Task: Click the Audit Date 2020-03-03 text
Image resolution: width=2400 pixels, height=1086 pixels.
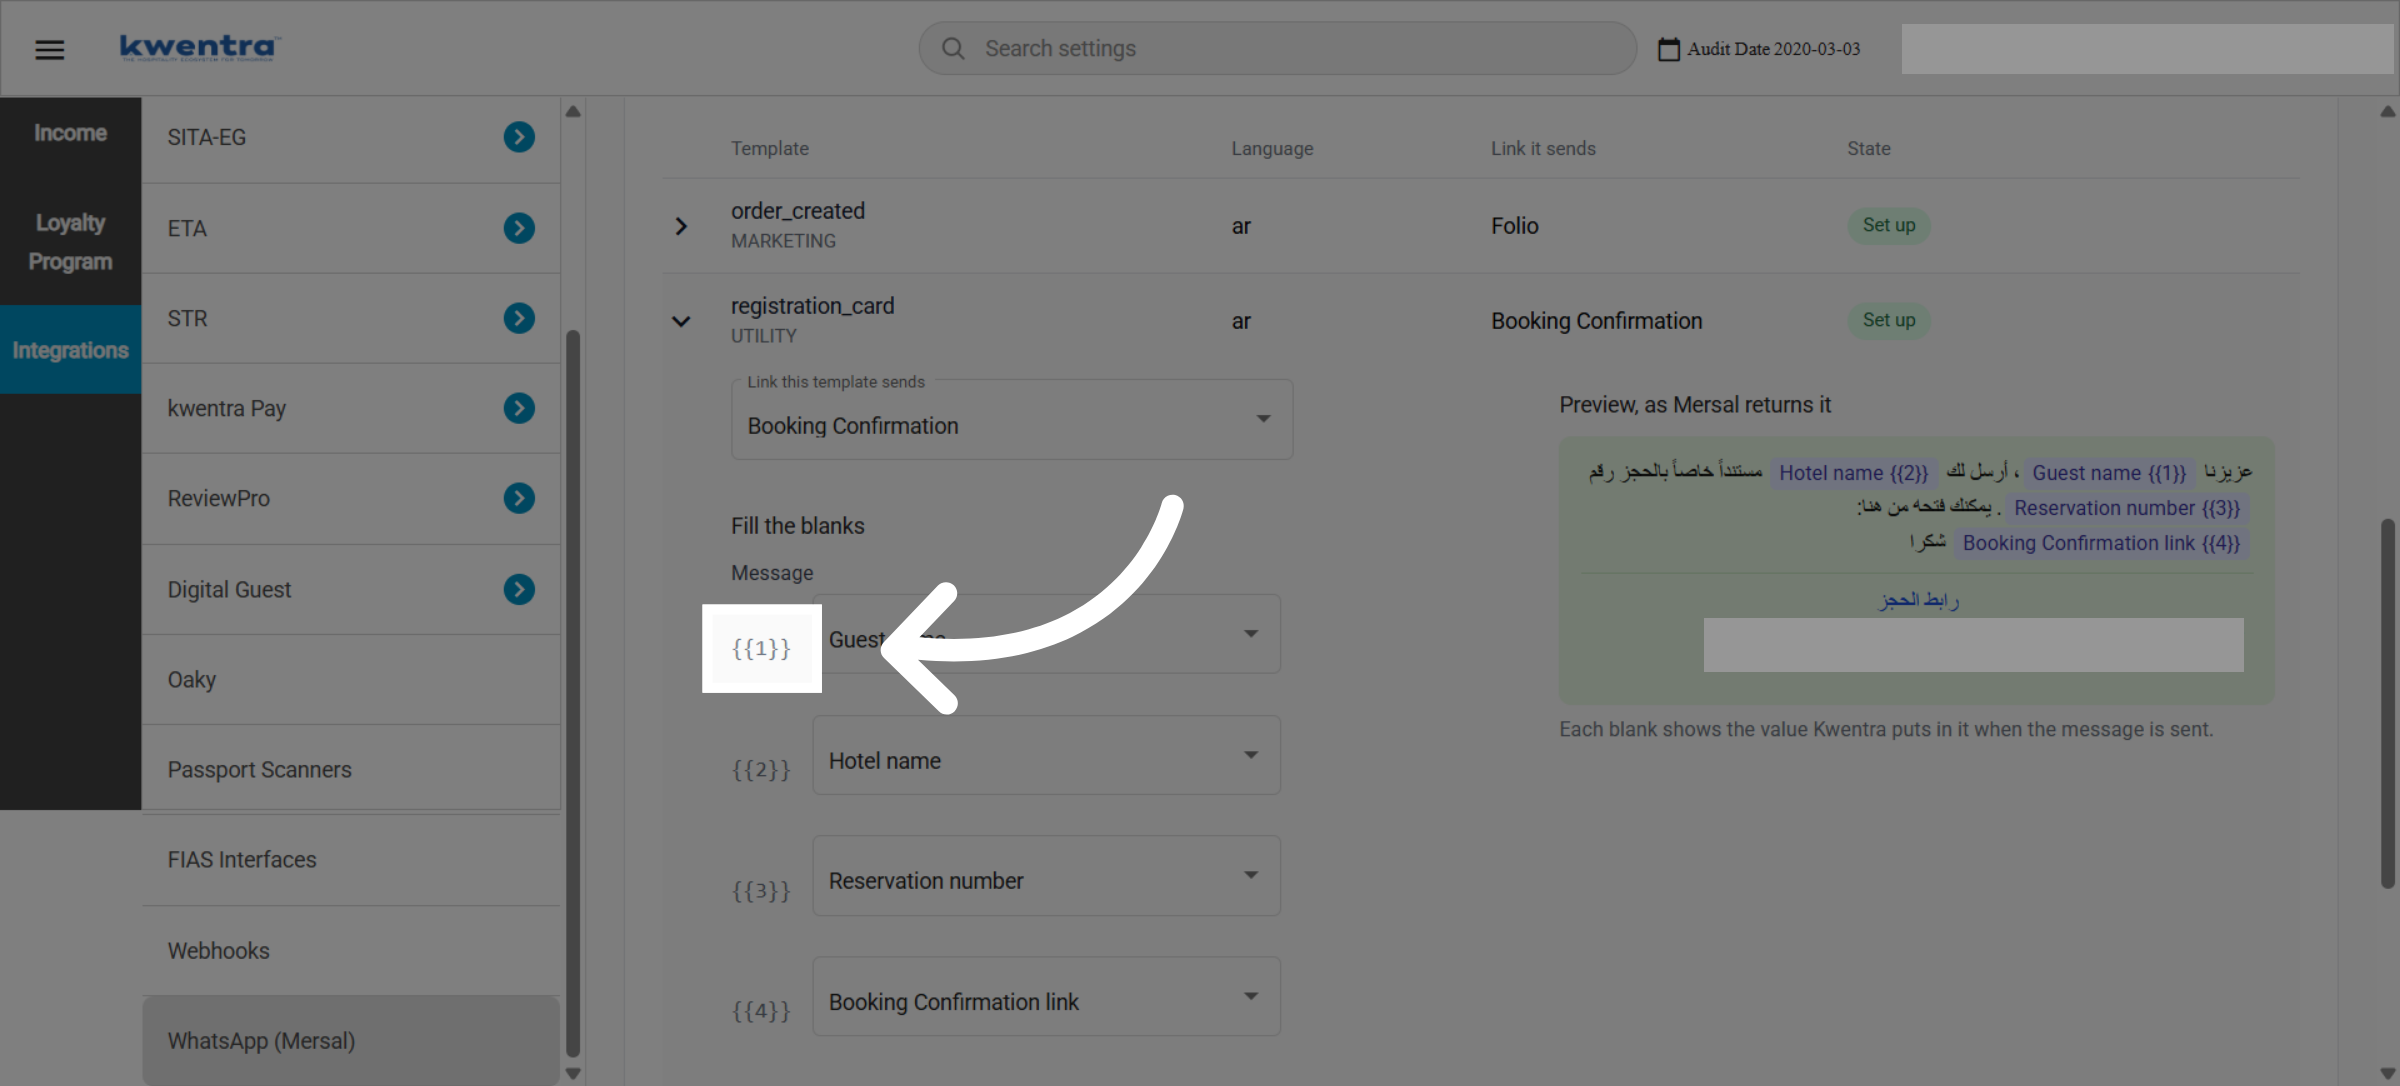Action: tap(1774, 49)
